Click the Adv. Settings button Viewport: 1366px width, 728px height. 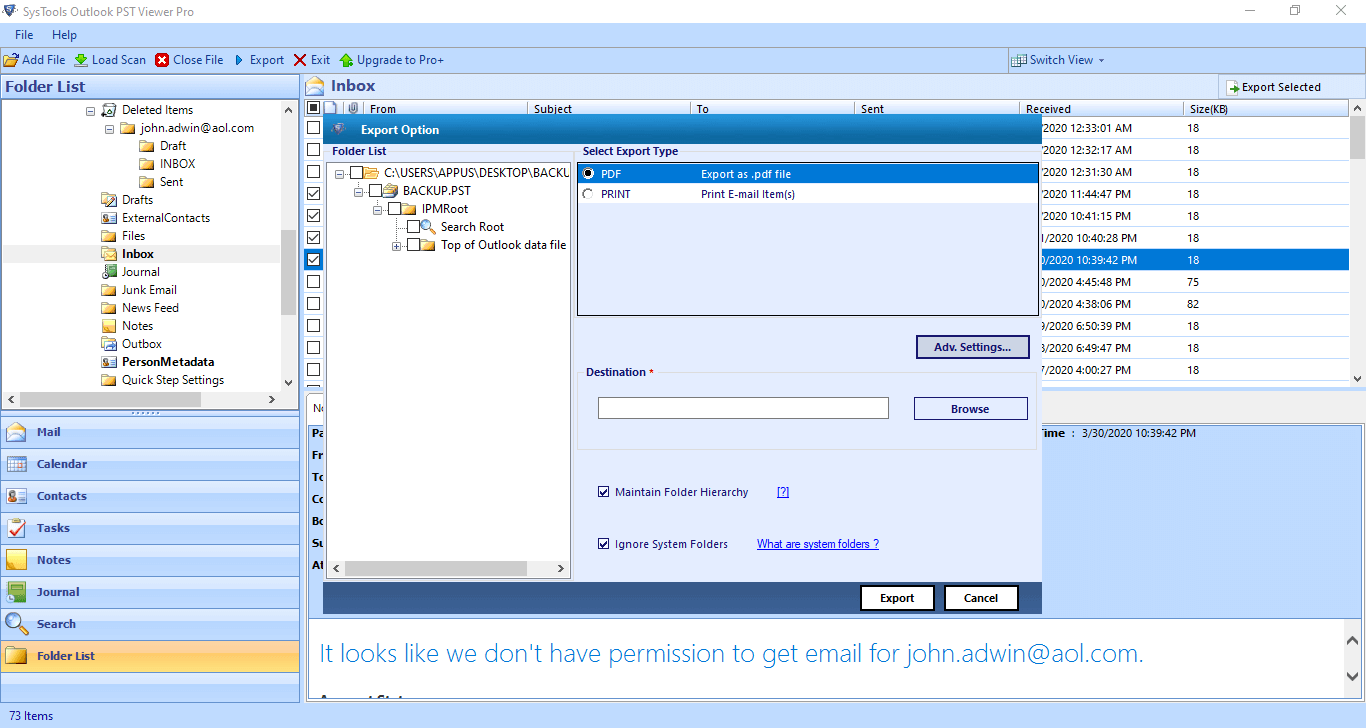pyautogui.click(x=973, y=347)
